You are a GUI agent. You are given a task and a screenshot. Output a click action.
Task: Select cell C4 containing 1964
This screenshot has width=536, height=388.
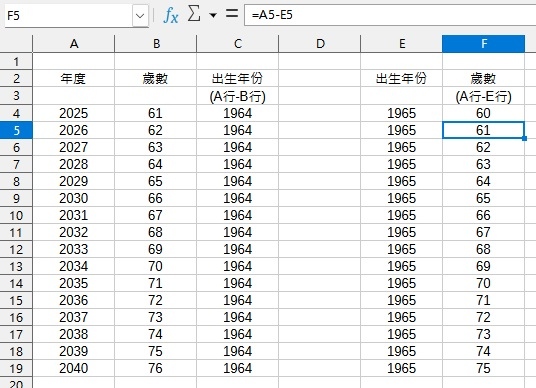[x=238, y=113]
